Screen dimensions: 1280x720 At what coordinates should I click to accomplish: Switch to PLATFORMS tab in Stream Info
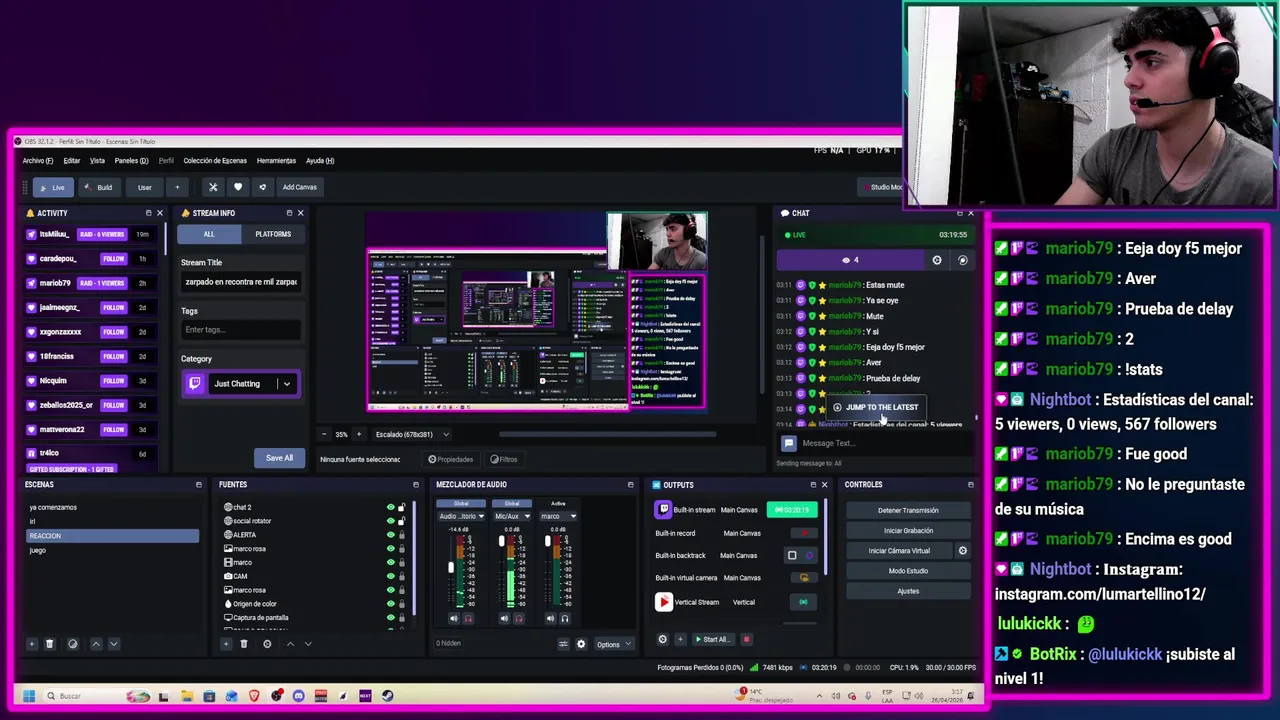pos(273,234)
